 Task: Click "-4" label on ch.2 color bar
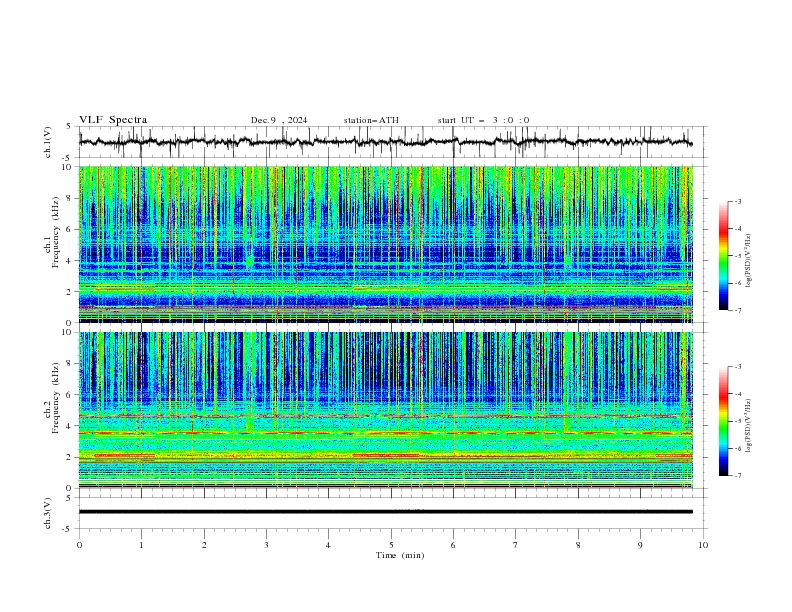(x=738, y=394)
